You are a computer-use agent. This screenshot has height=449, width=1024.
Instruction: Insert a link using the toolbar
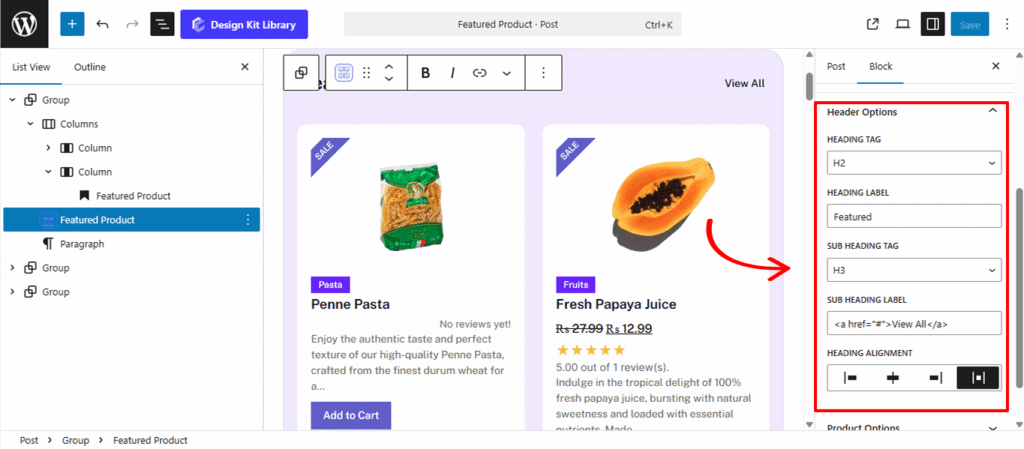(479, 73)
